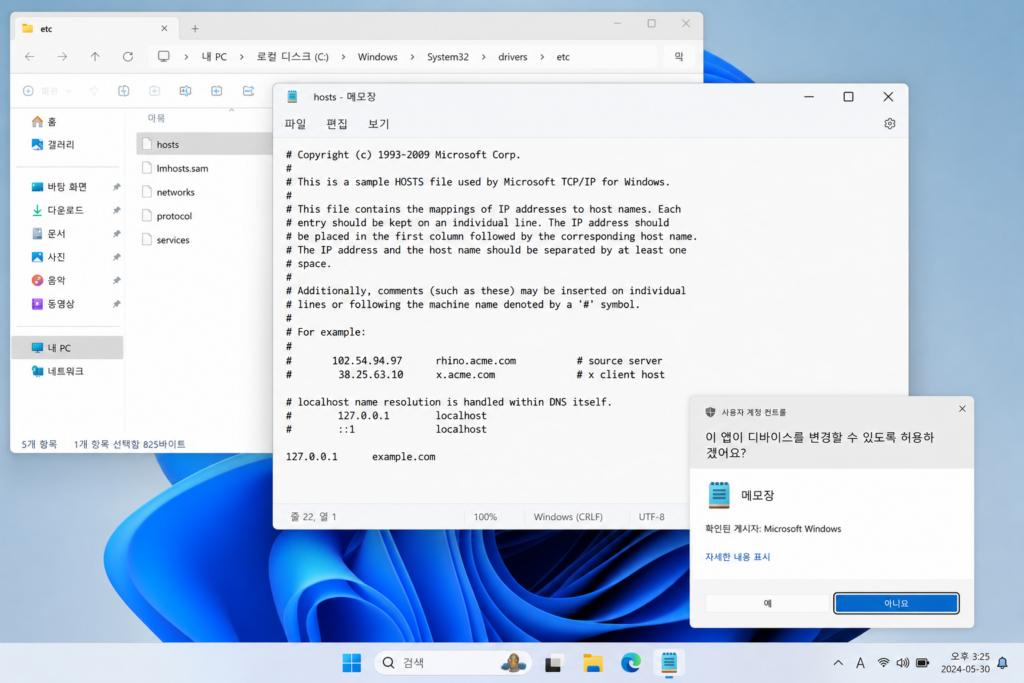Click the 127.0.0.1 example.com line in Notepad
This screenshot has height=683, width=1024.
point(360,456)
